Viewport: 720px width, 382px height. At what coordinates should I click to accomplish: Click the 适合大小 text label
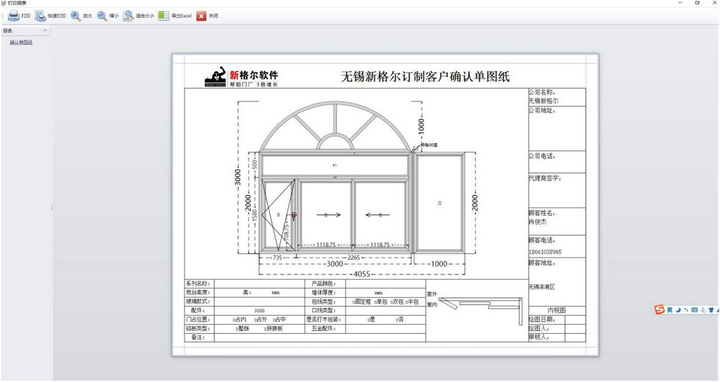click(x=145, y=16)
